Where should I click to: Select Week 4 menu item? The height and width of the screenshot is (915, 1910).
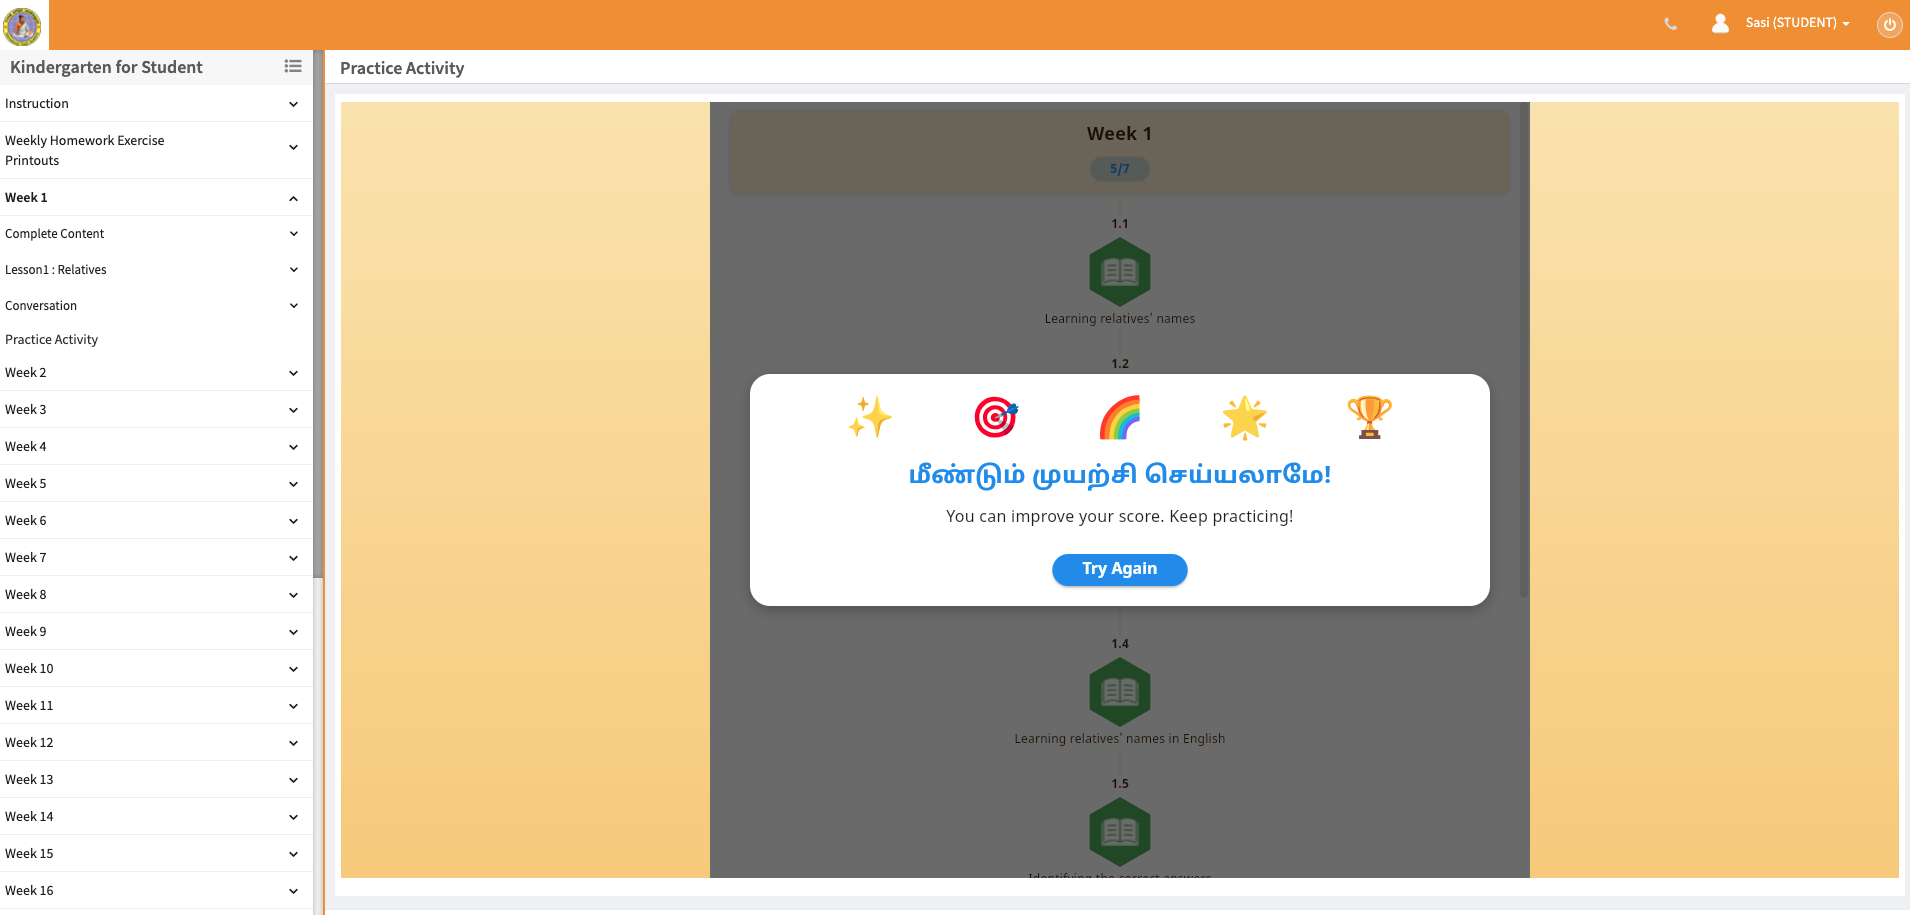pos(156,447)
